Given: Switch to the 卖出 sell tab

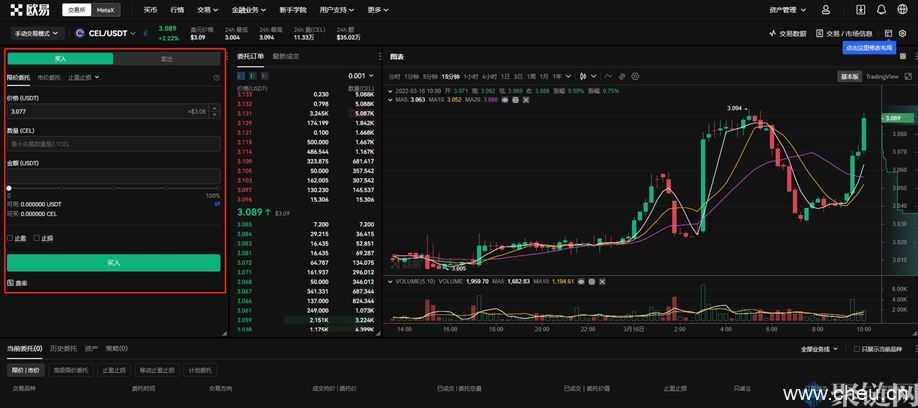Looking at the screenshot, I should (x=166, y=59).
